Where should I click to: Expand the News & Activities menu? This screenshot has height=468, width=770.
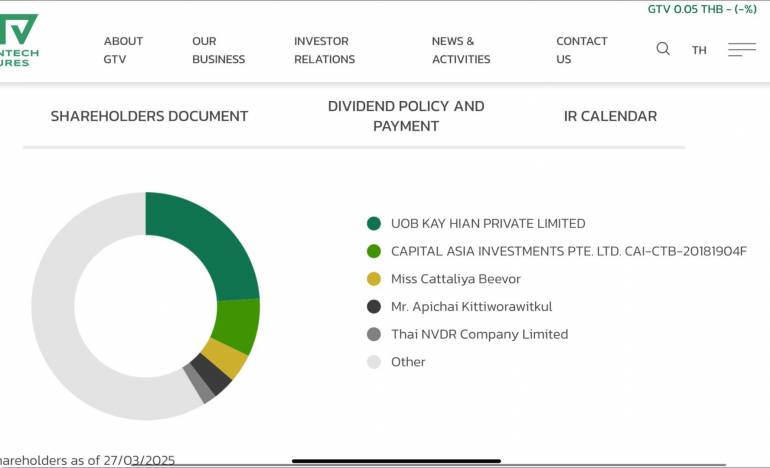pos(460,50)
